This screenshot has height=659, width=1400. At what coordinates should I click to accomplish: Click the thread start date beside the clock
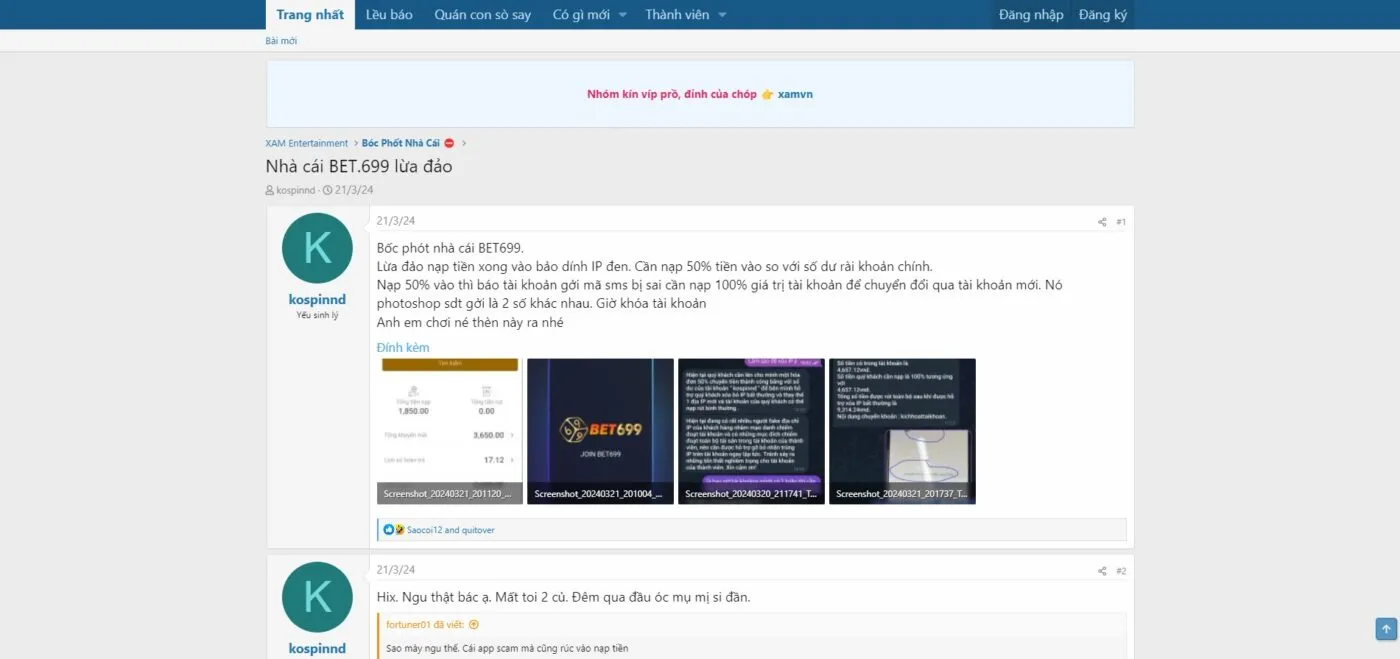tap(354, 190)
